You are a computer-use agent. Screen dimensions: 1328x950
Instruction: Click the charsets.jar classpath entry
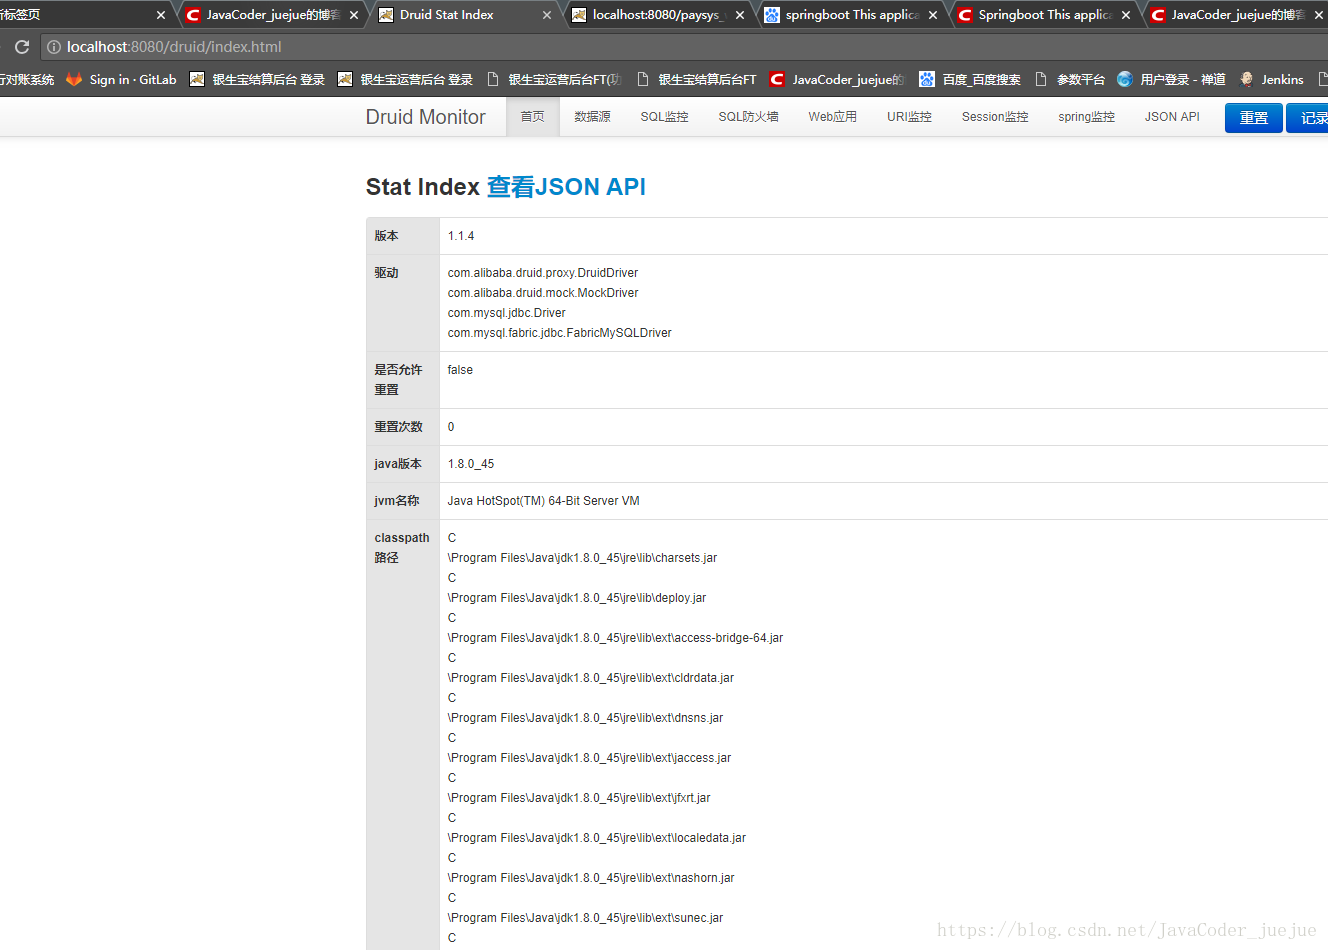click(582, 558)
